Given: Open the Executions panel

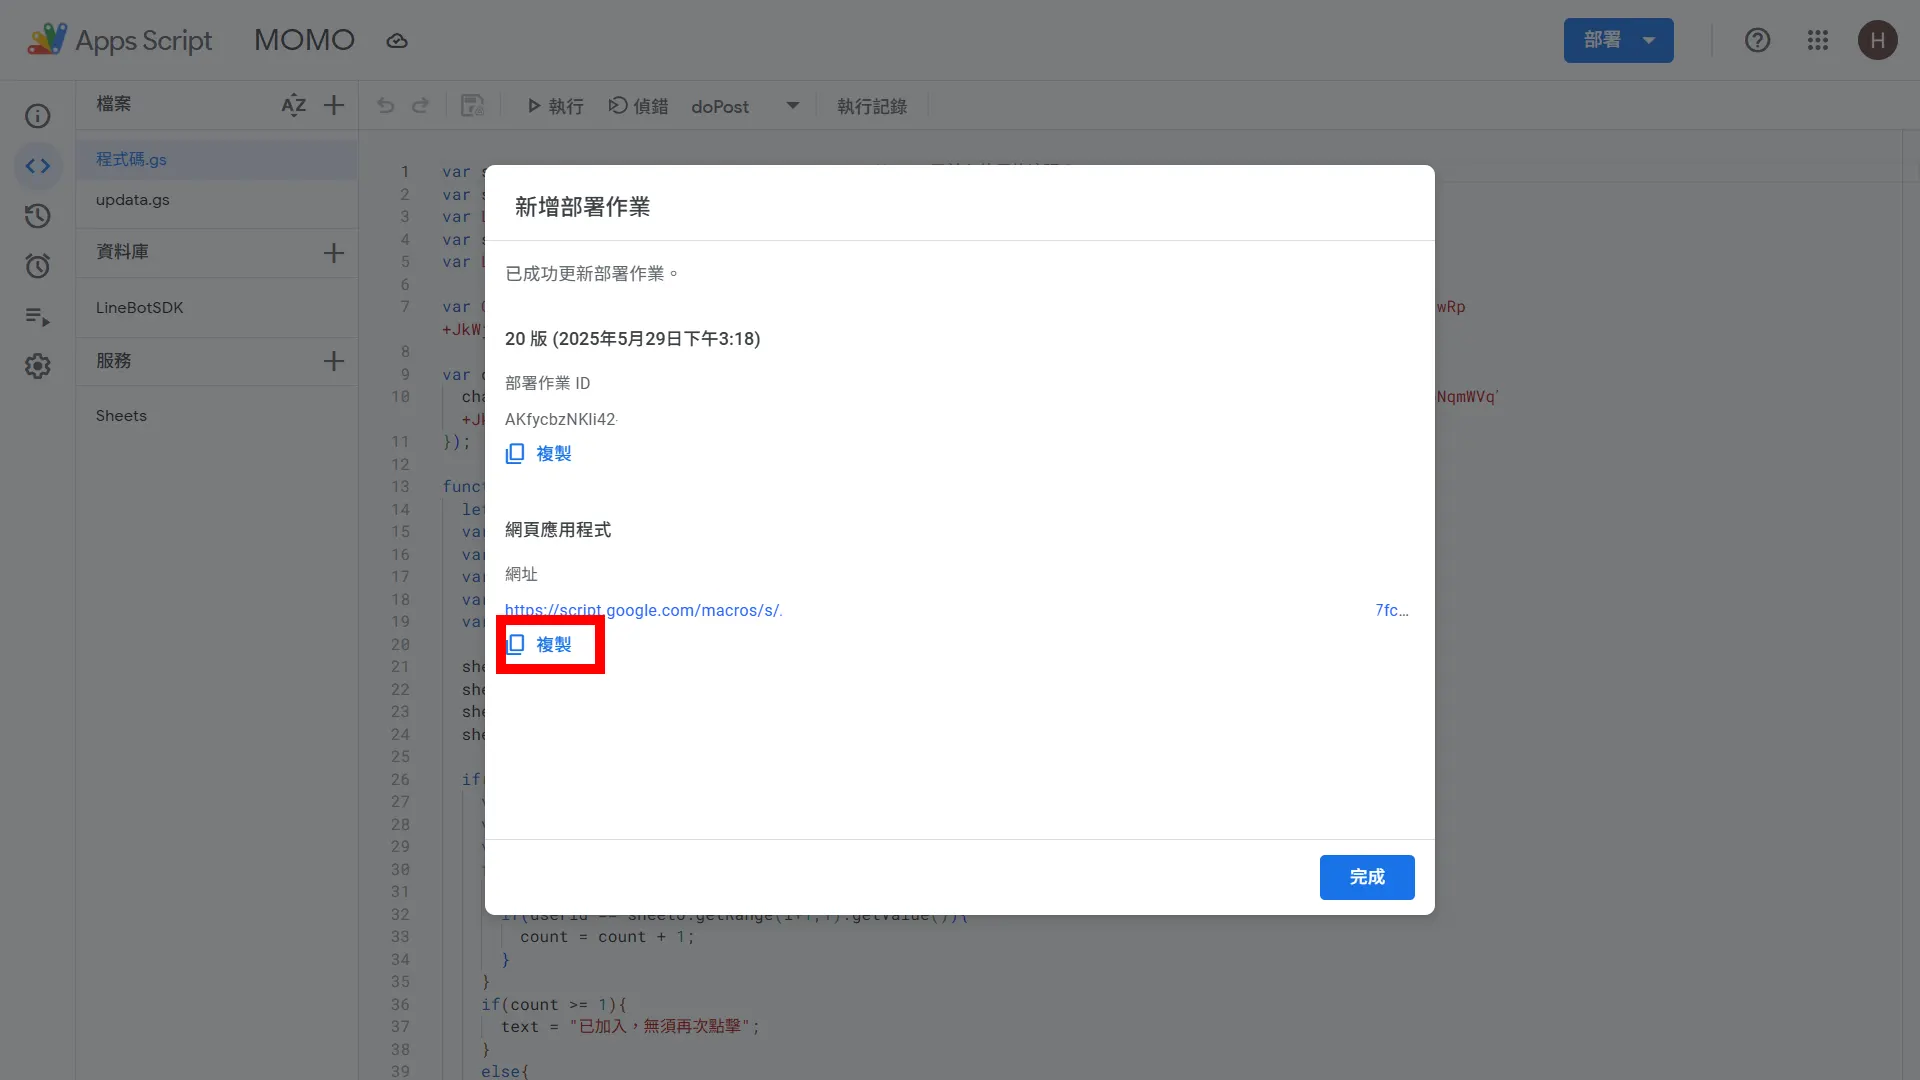Looking at the screenshot, I should point(37,316).
